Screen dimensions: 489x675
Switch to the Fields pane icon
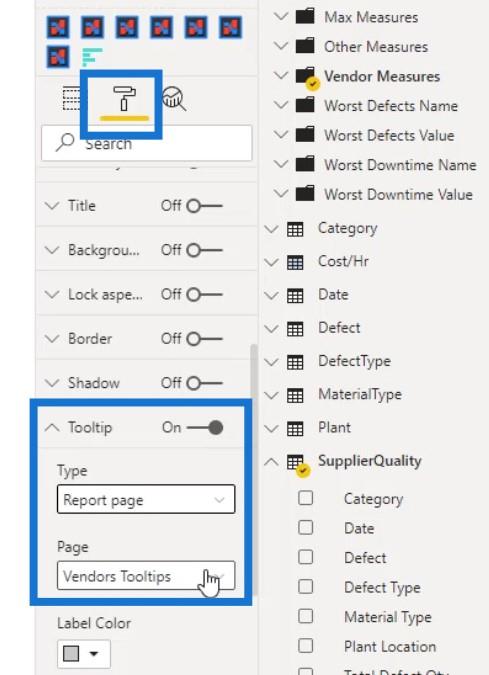(71, 99)
